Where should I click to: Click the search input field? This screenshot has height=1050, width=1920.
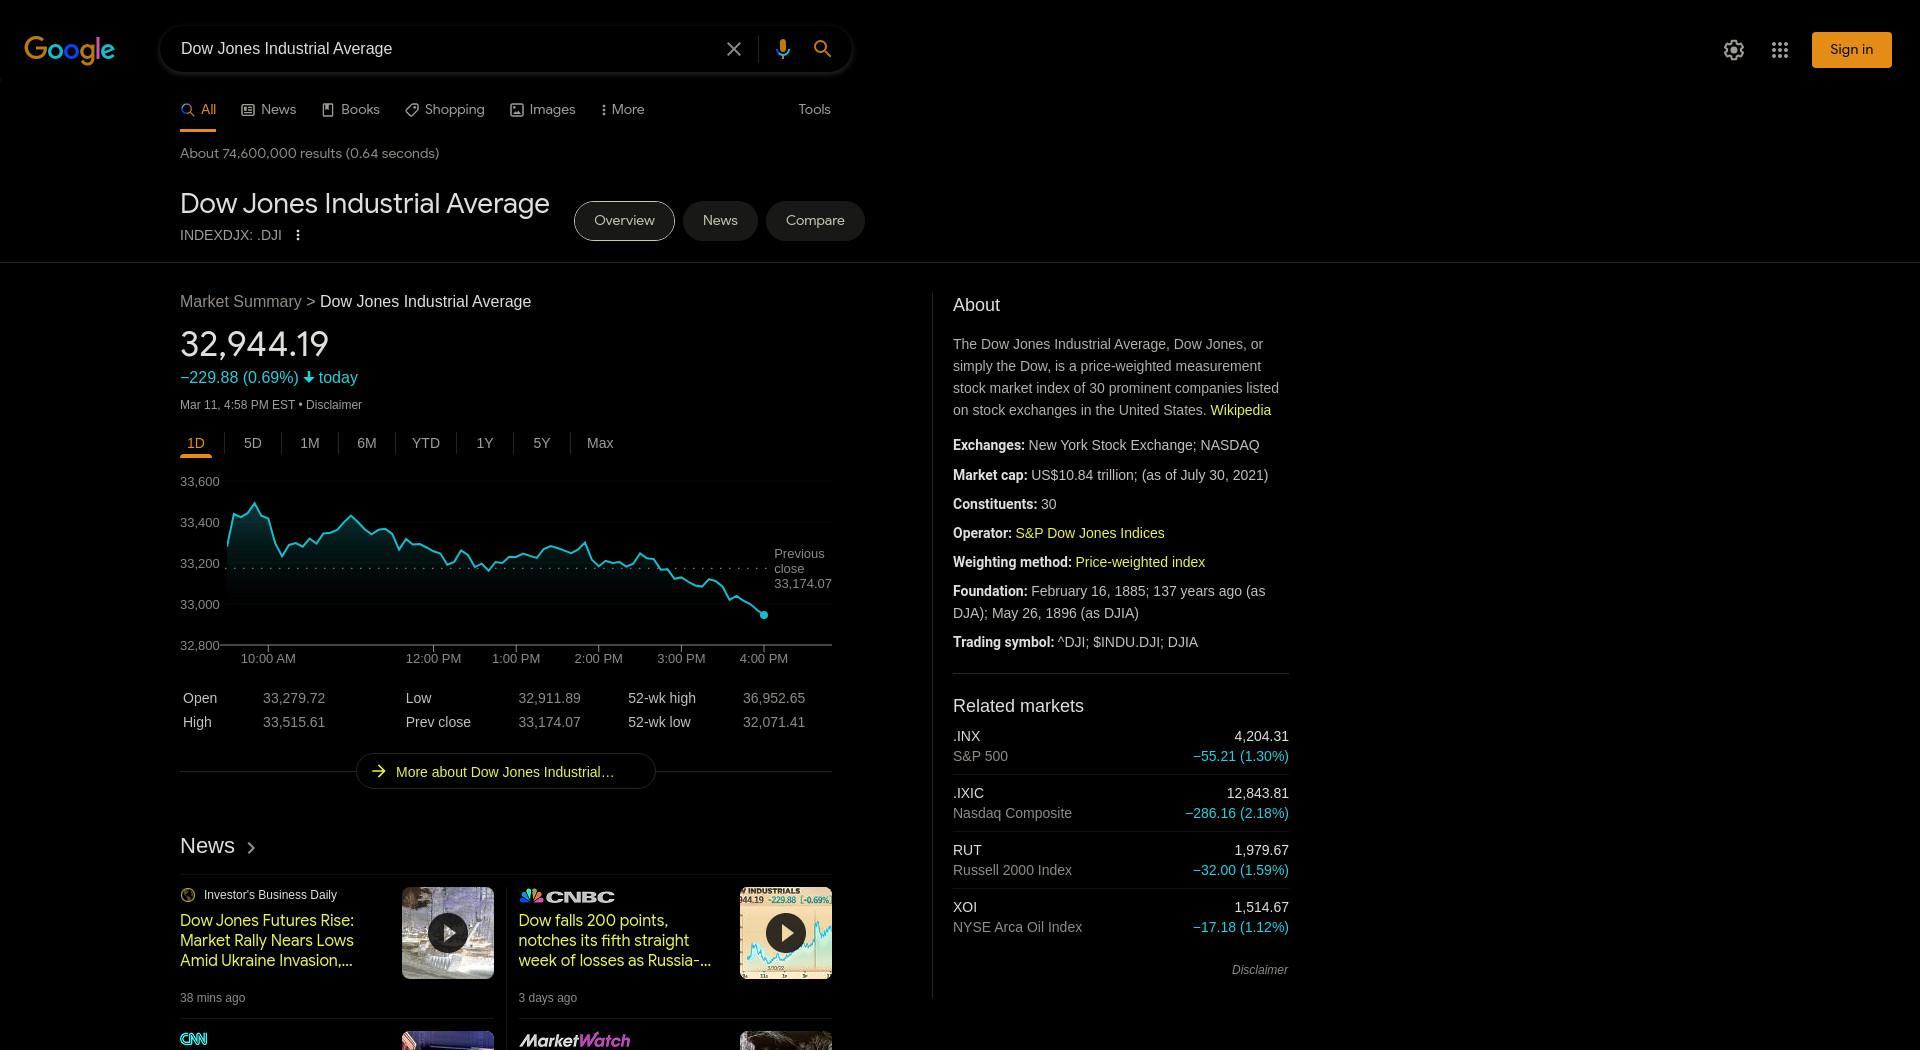click(x=445, y=49)
